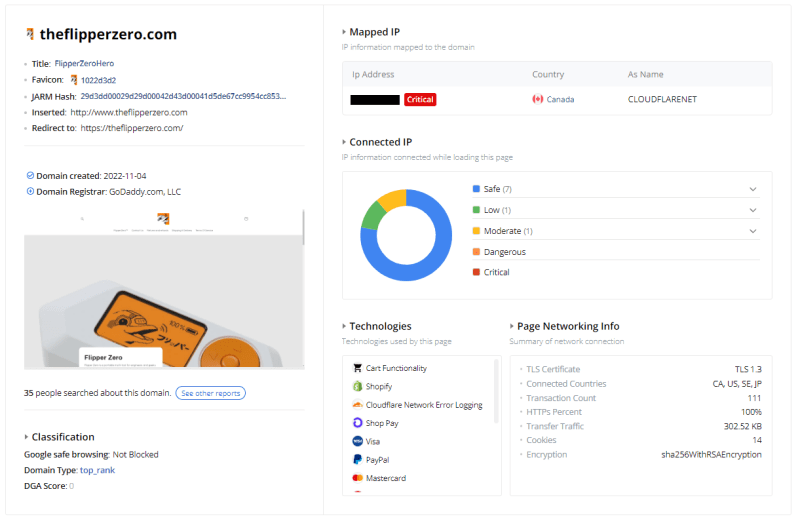Screen dimensions: 800x523
Task: Expand the Safe (7) row chevron
Action: 753,189
